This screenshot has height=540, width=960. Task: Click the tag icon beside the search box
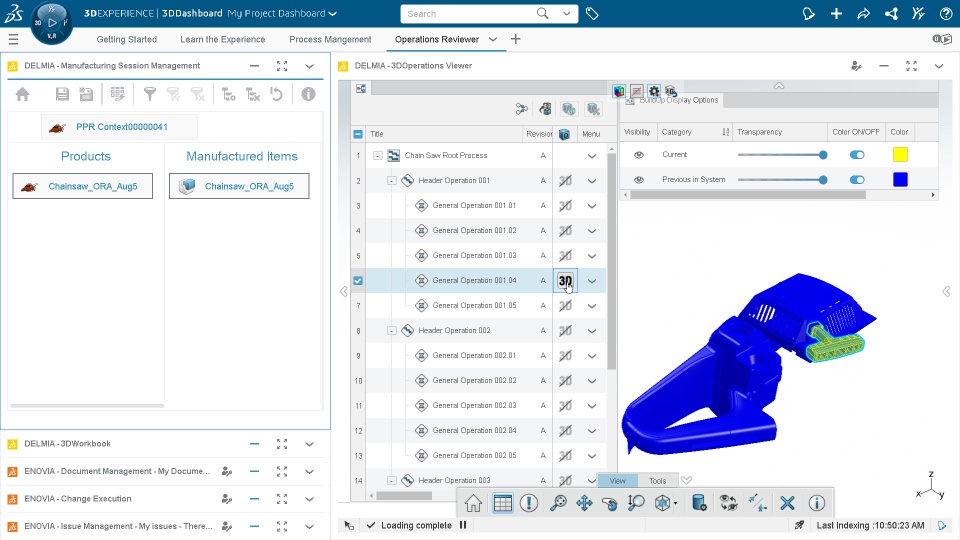point(592,13)
